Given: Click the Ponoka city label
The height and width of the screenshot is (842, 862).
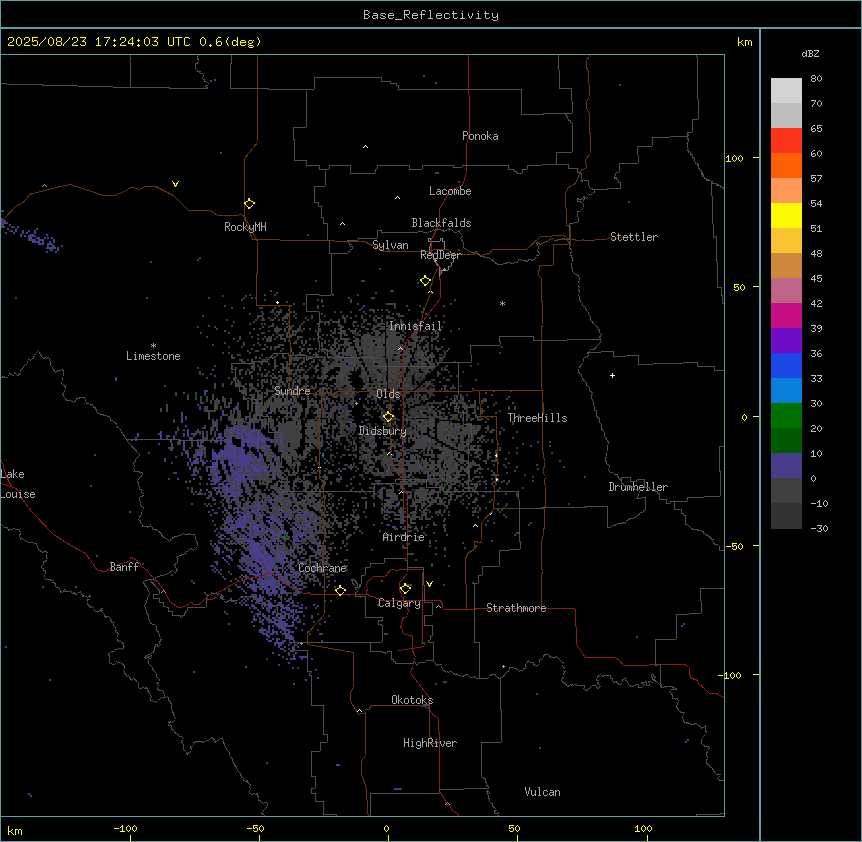Looking at the screenshot, I should tap(480, 136).
